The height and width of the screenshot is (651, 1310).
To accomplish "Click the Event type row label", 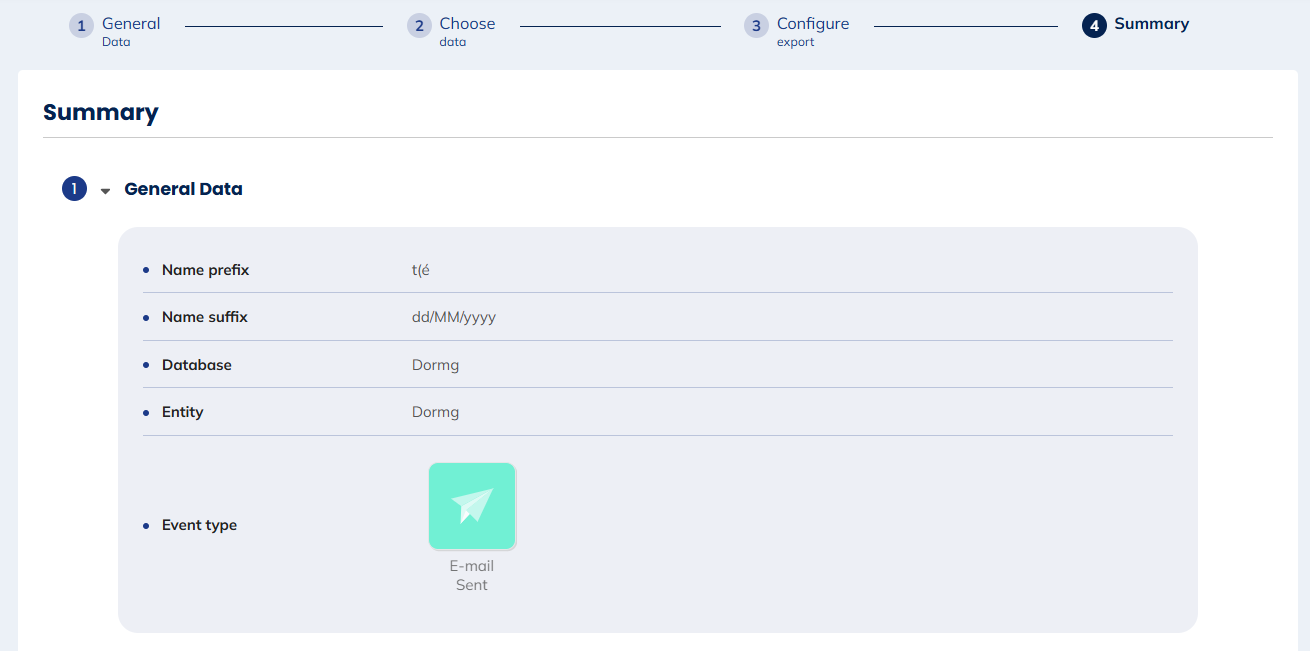I will [199, 525].
